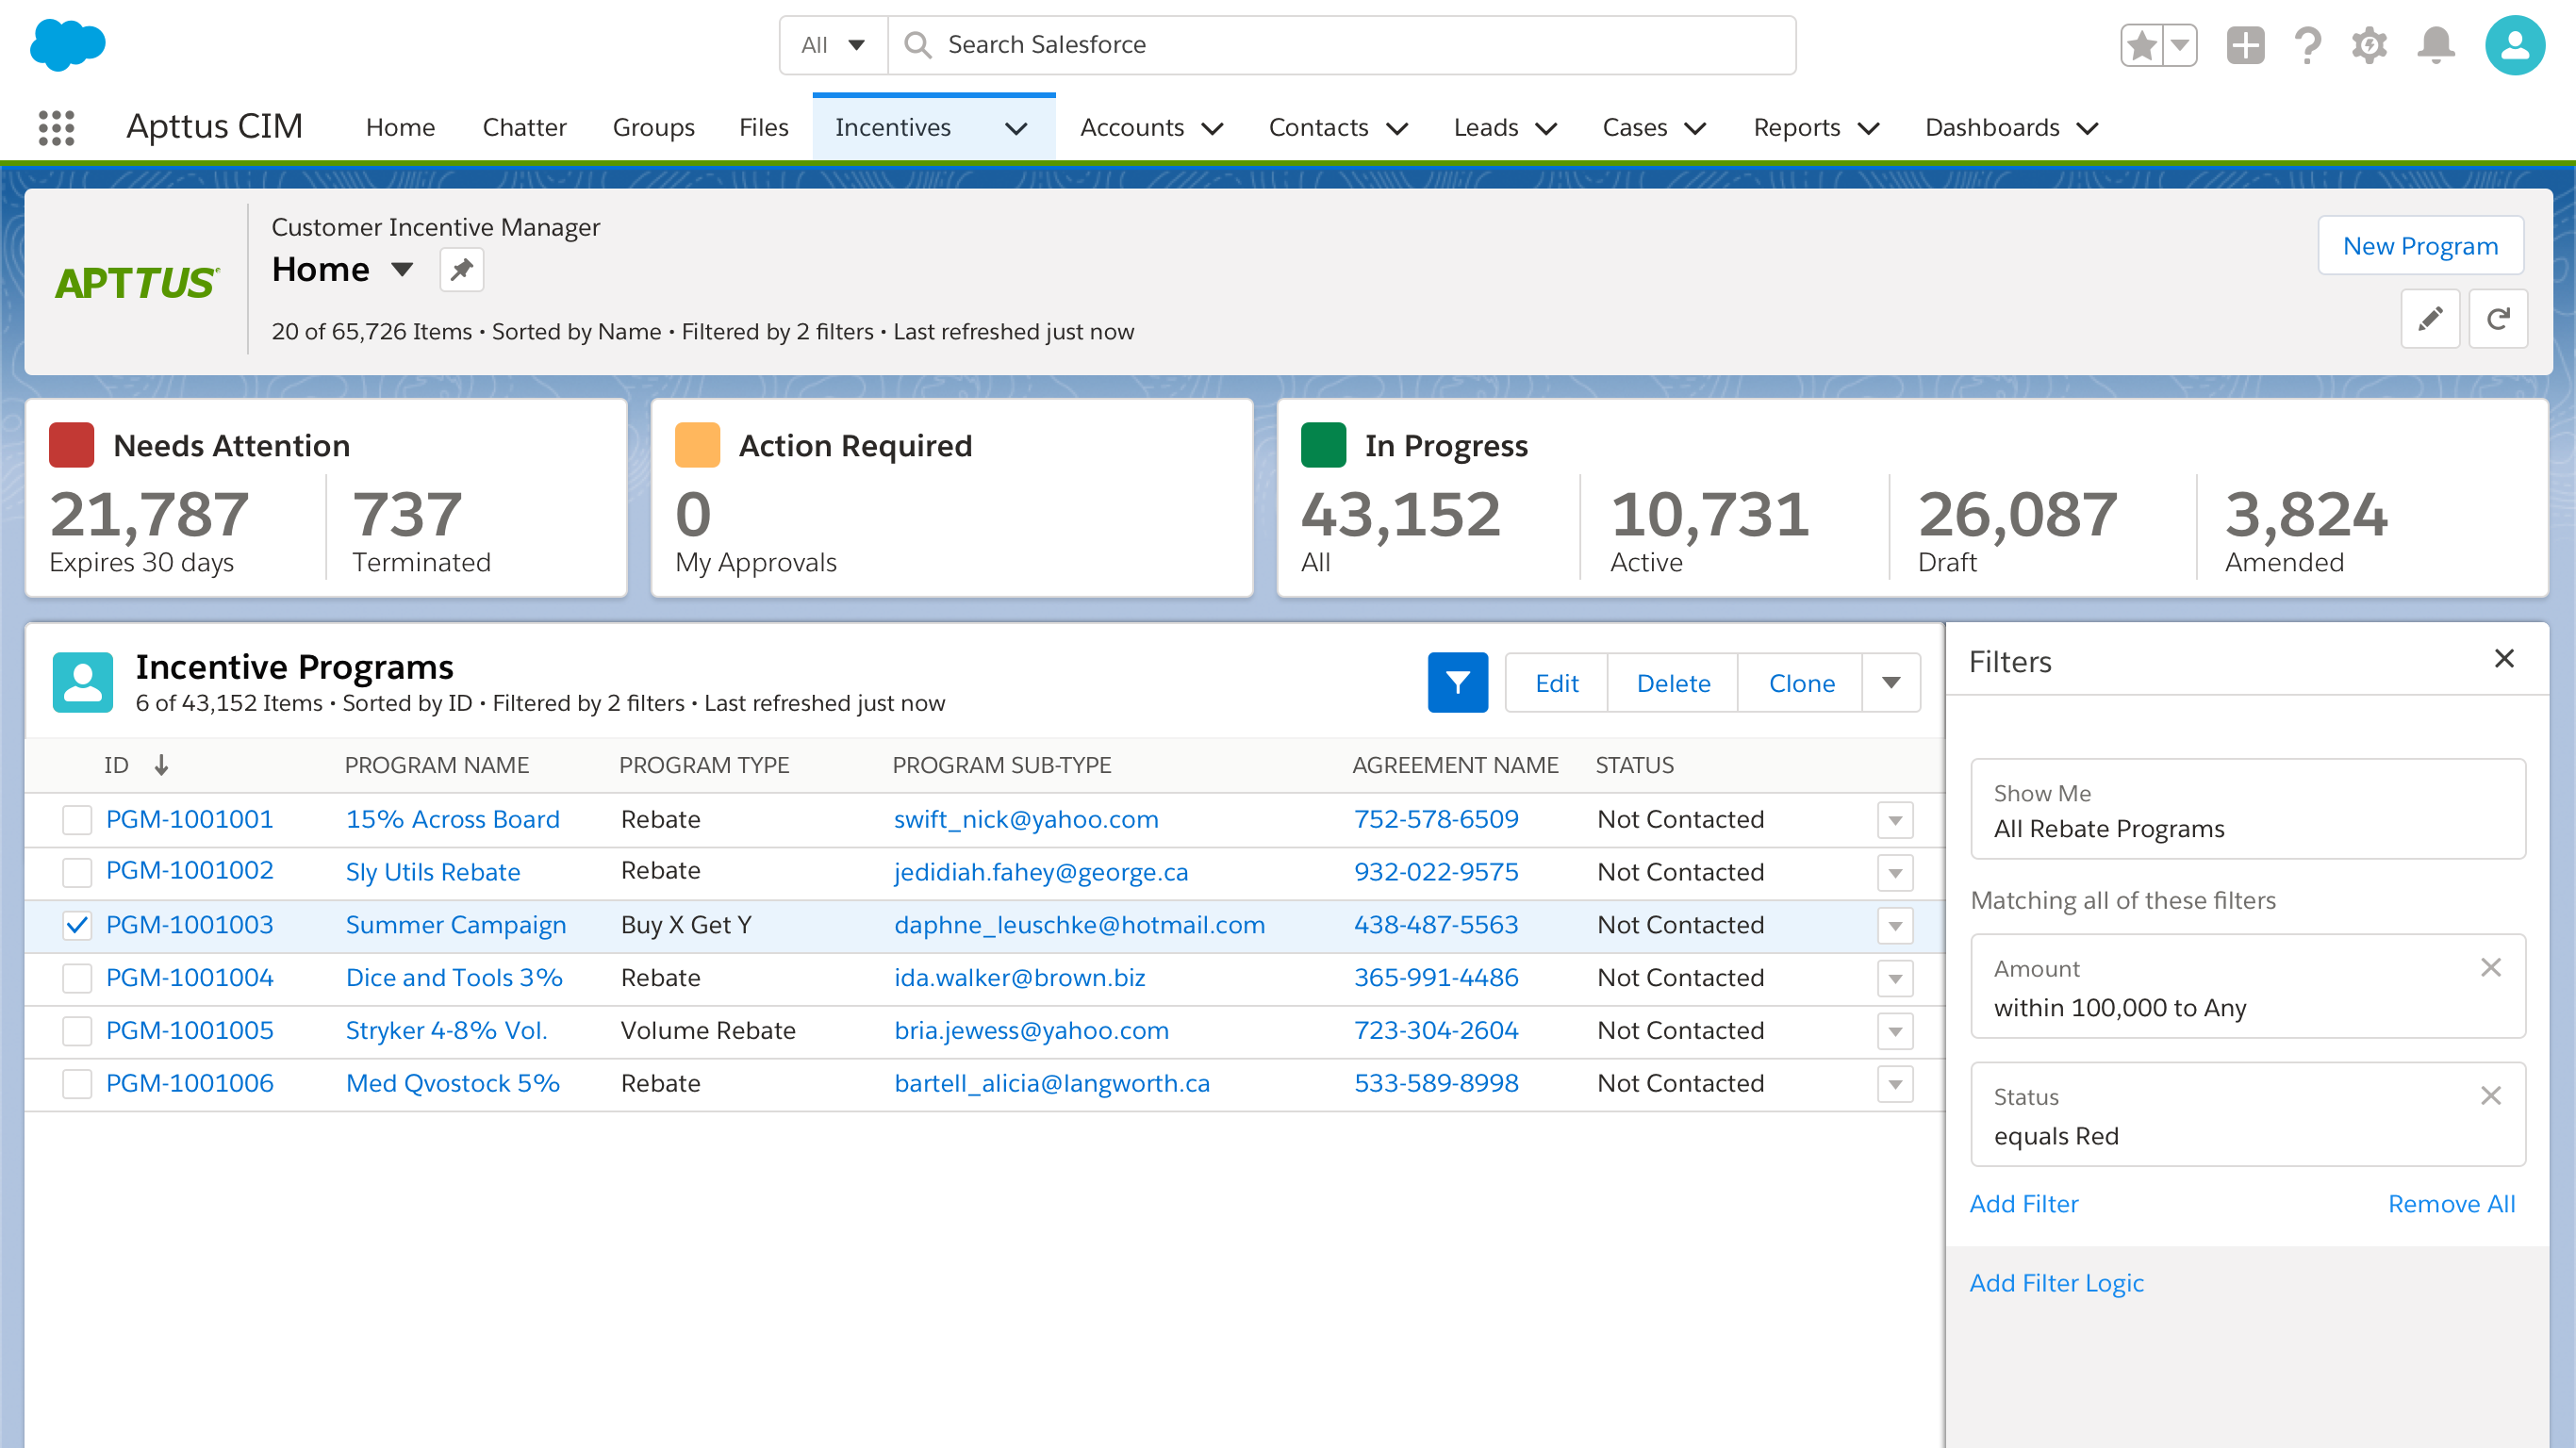
Task: Open the Setup gear icon
Action: pyautogui.click(x=2369, y=45)
